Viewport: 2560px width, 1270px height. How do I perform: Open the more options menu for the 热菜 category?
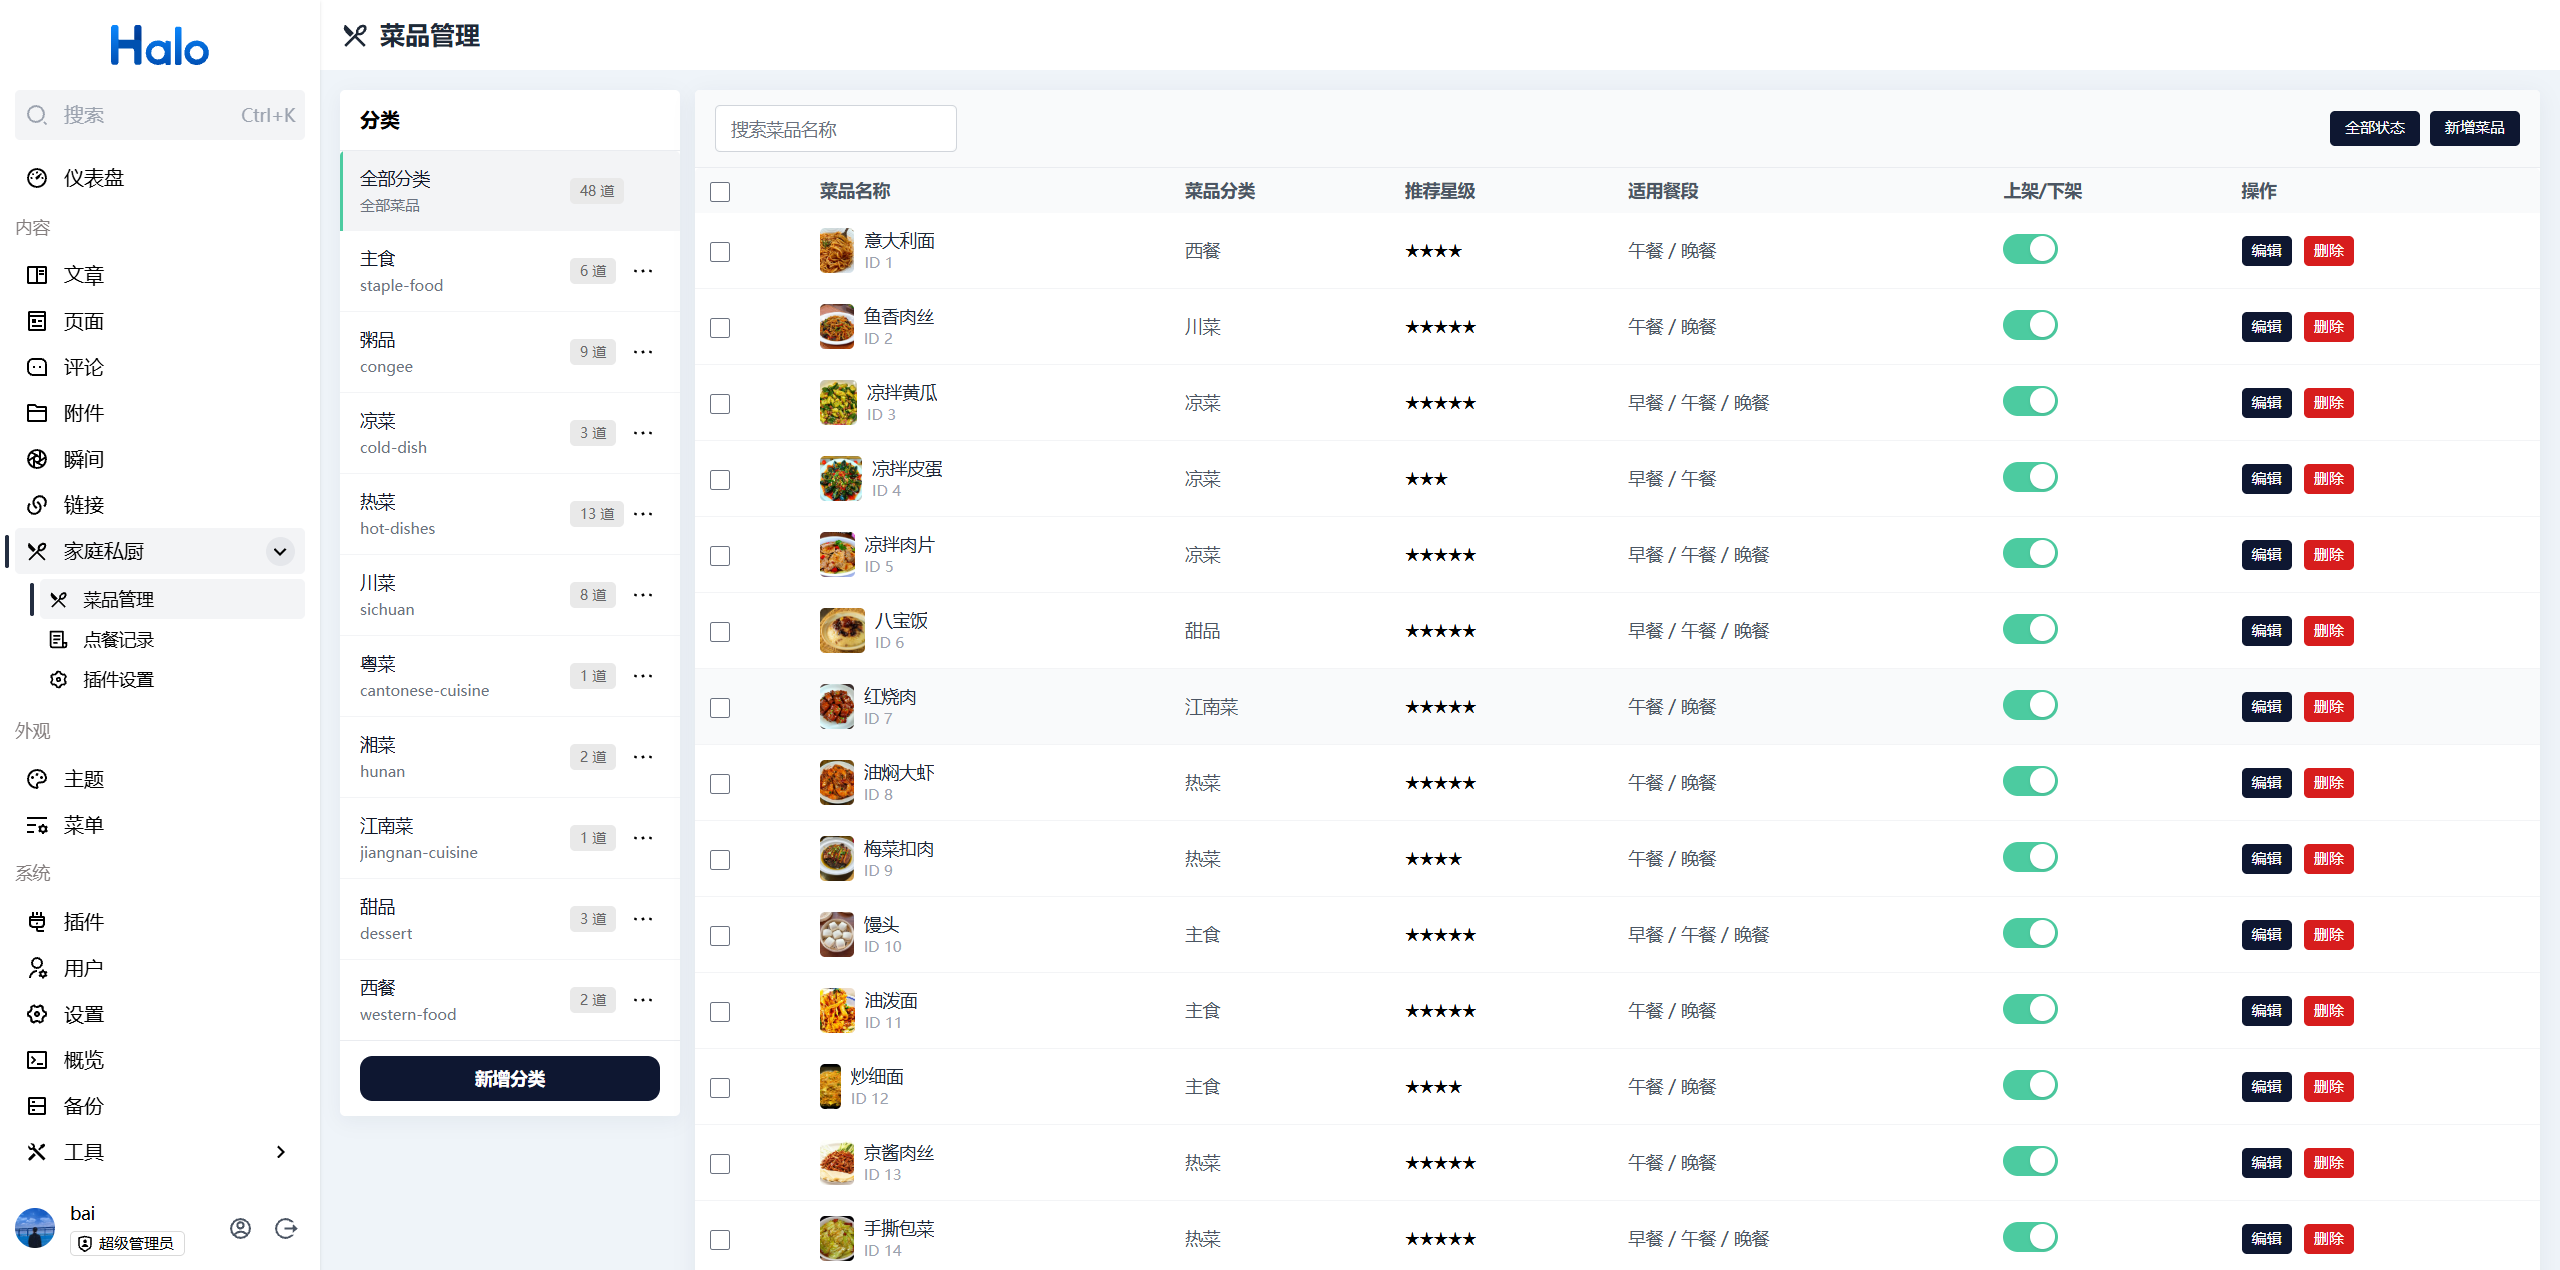pos(643,514)
